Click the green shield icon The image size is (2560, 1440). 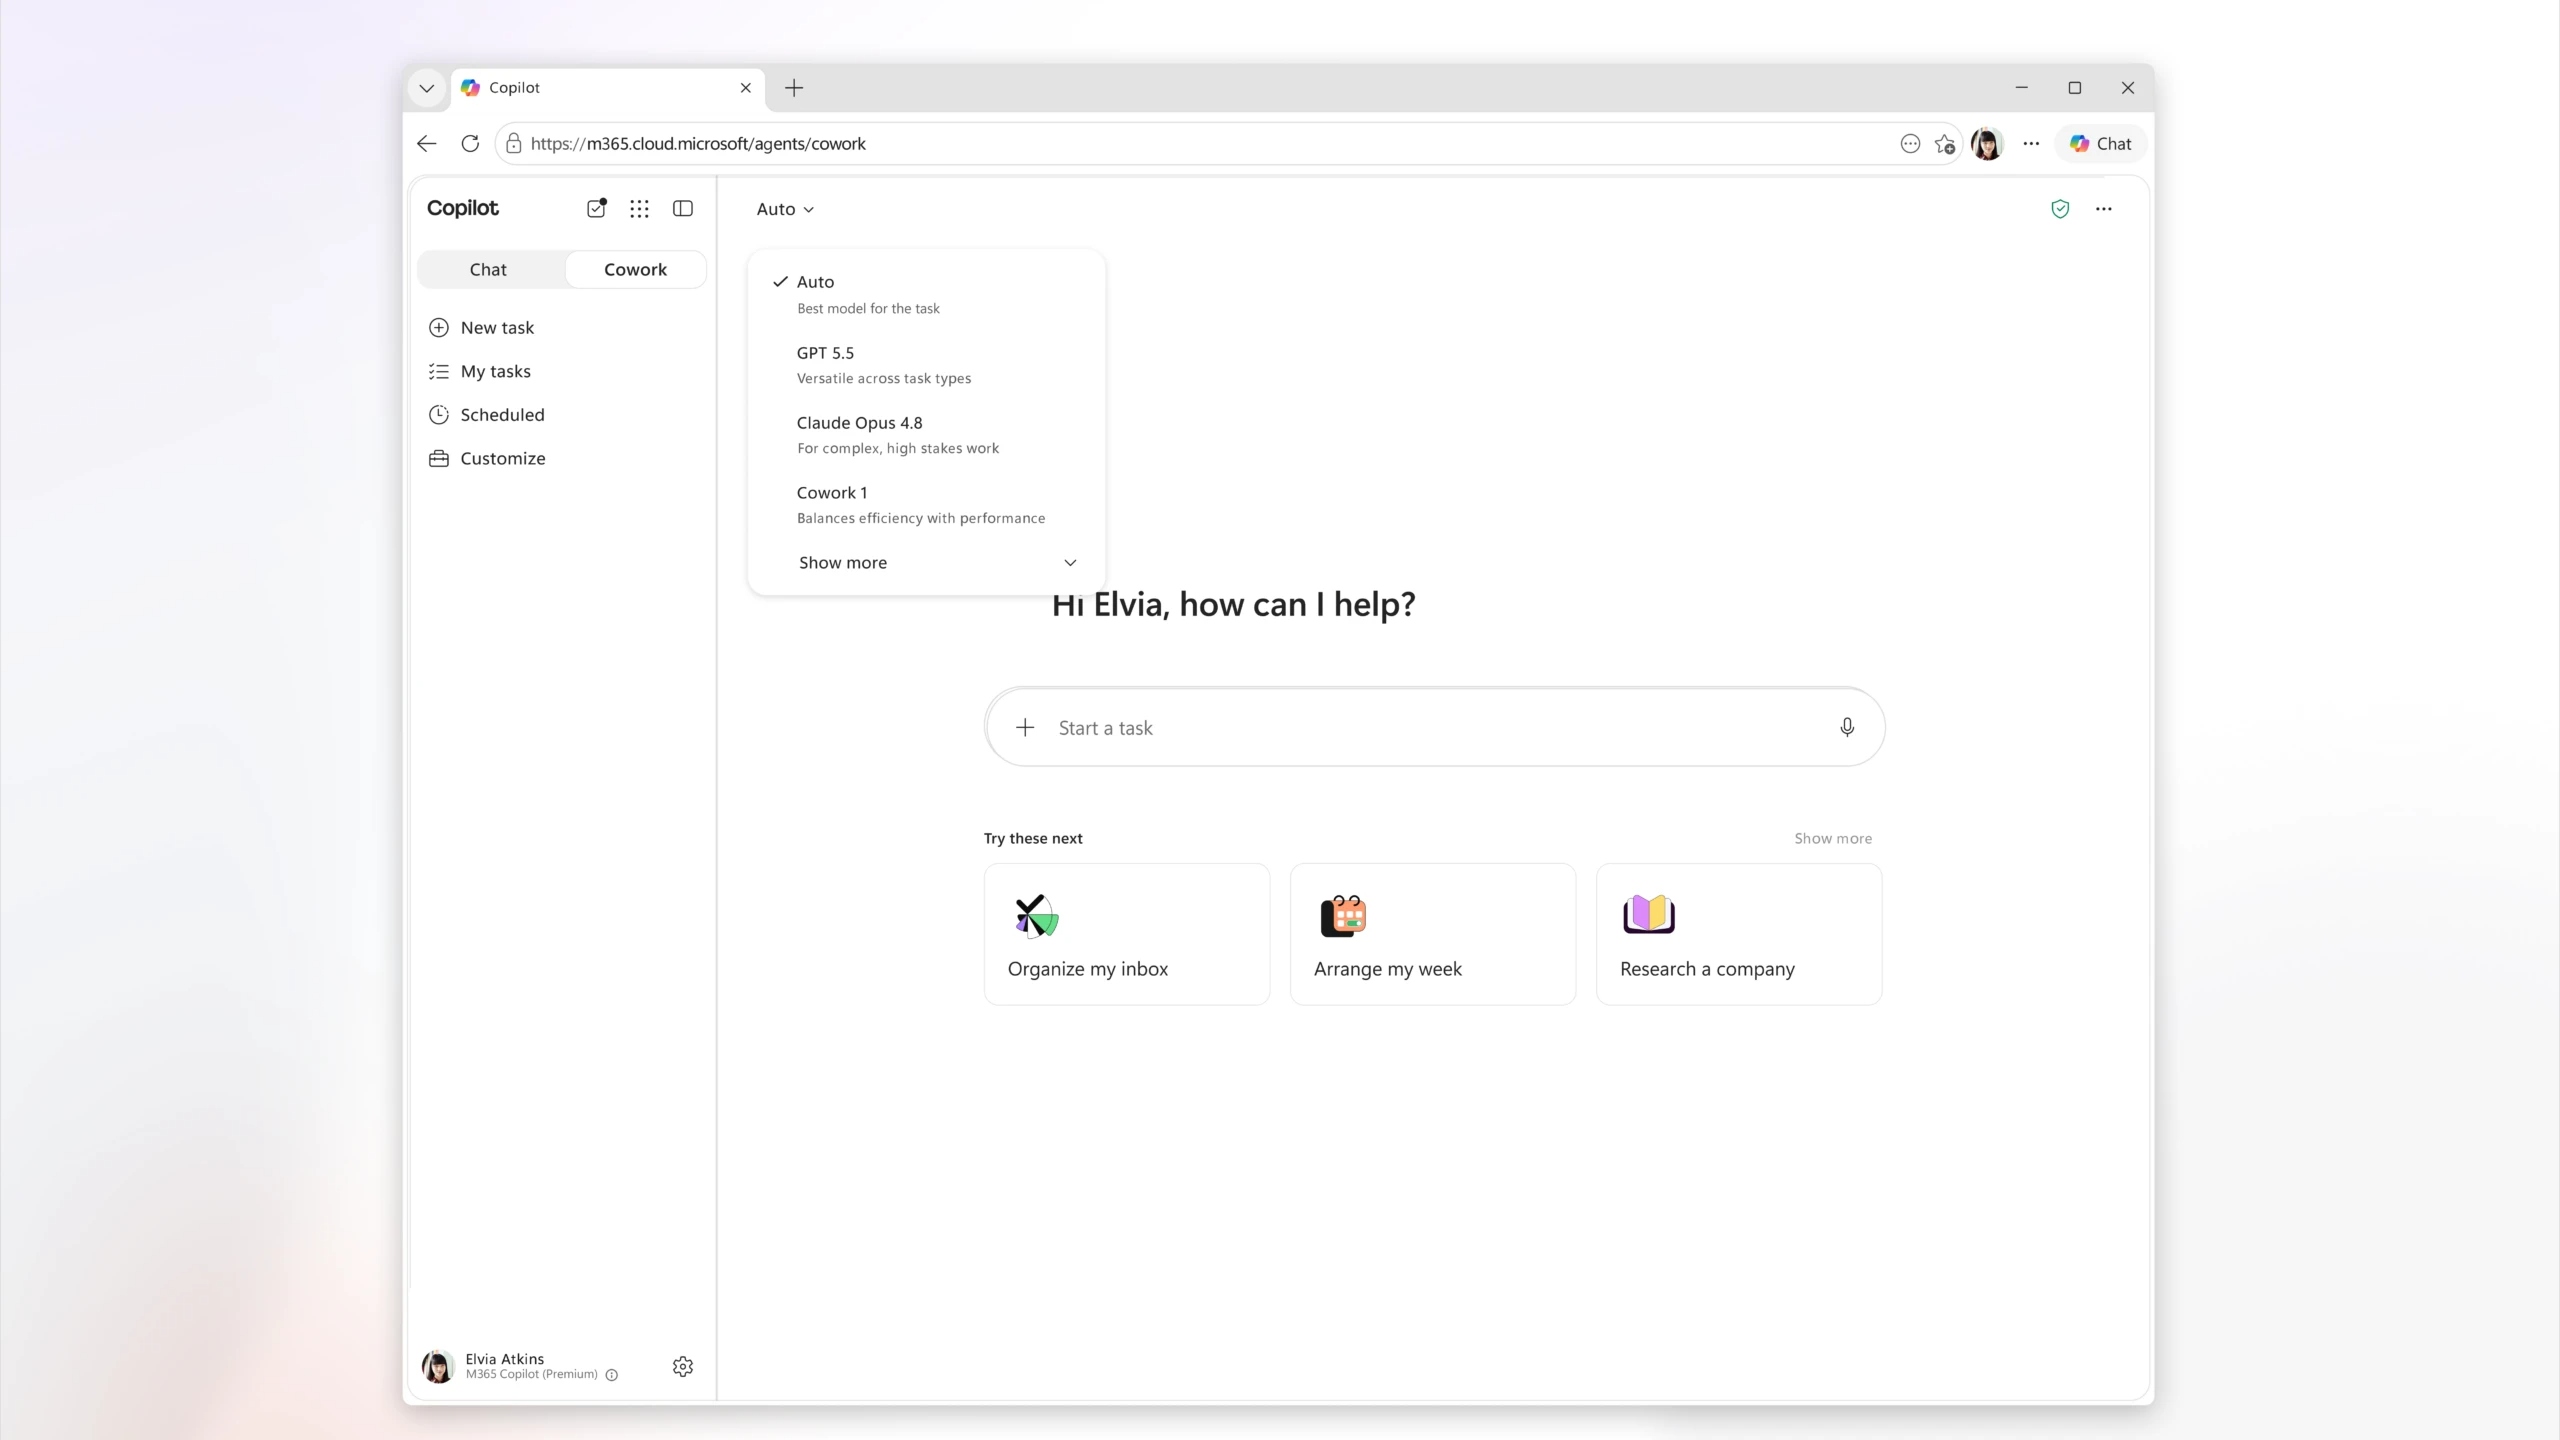tap(2060, 208)
